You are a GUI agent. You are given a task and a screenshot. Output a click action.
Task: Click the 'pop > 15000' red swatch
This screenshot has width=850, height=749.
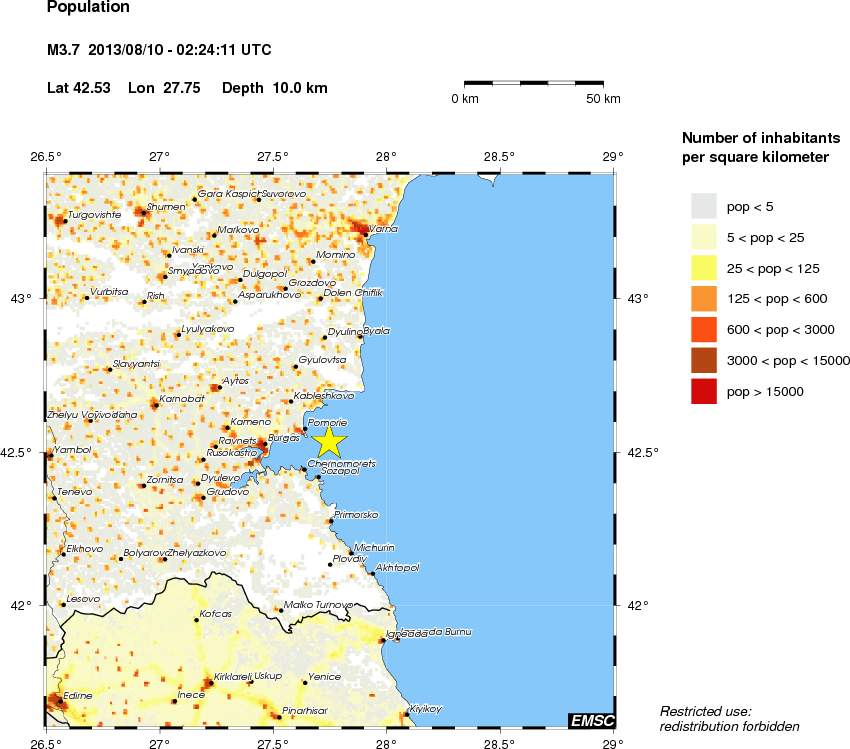pyautogui.click(x=704, y=392)
